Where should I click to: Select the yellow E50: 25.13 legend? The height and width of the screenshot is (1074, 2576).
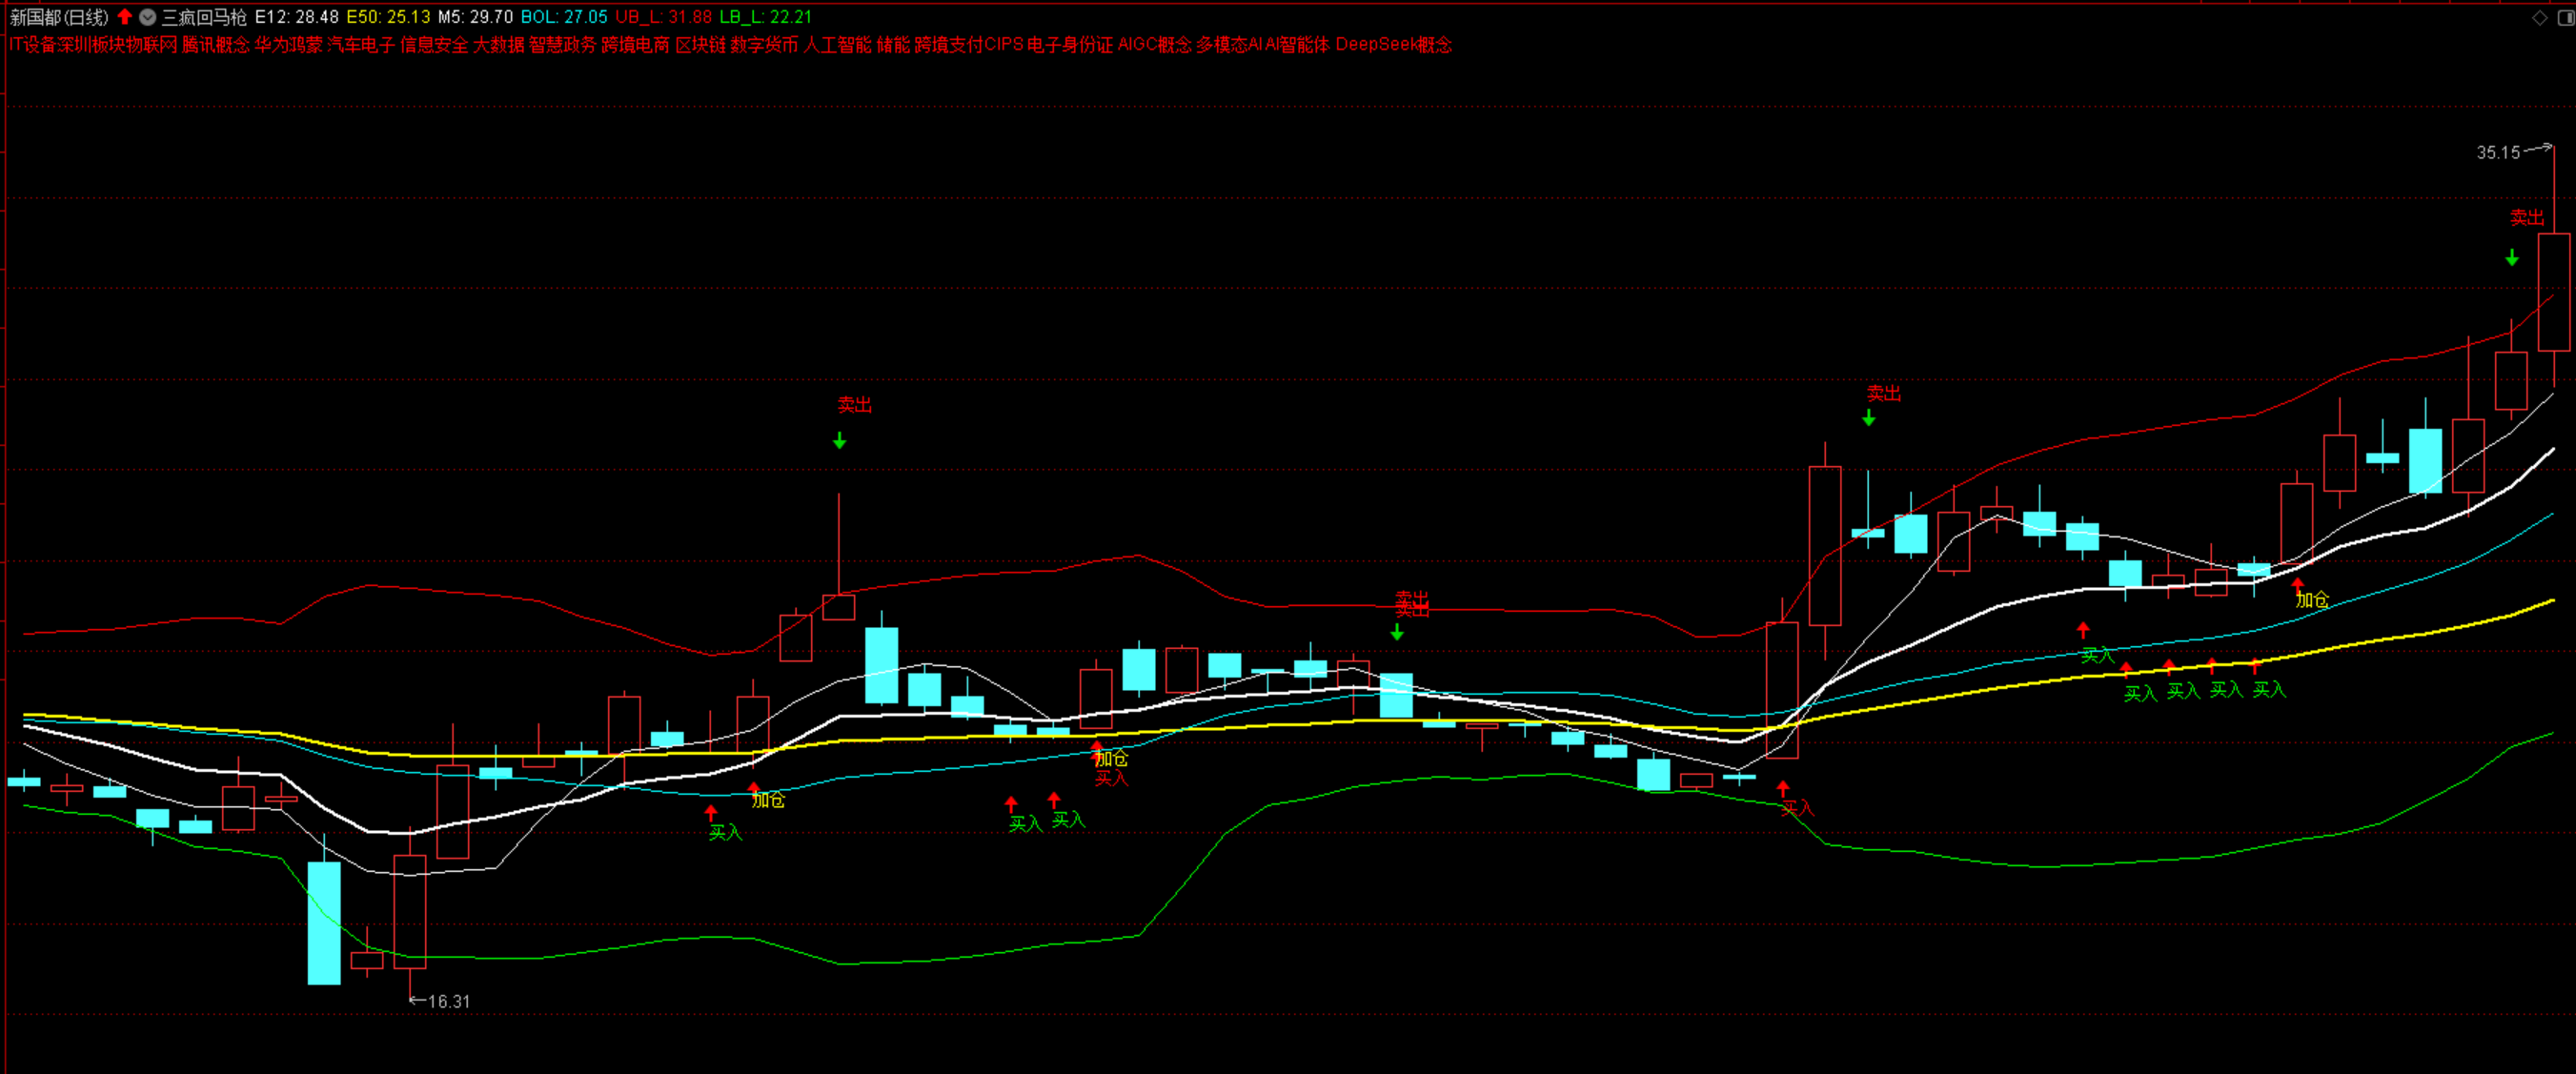(x=388, y=17)
